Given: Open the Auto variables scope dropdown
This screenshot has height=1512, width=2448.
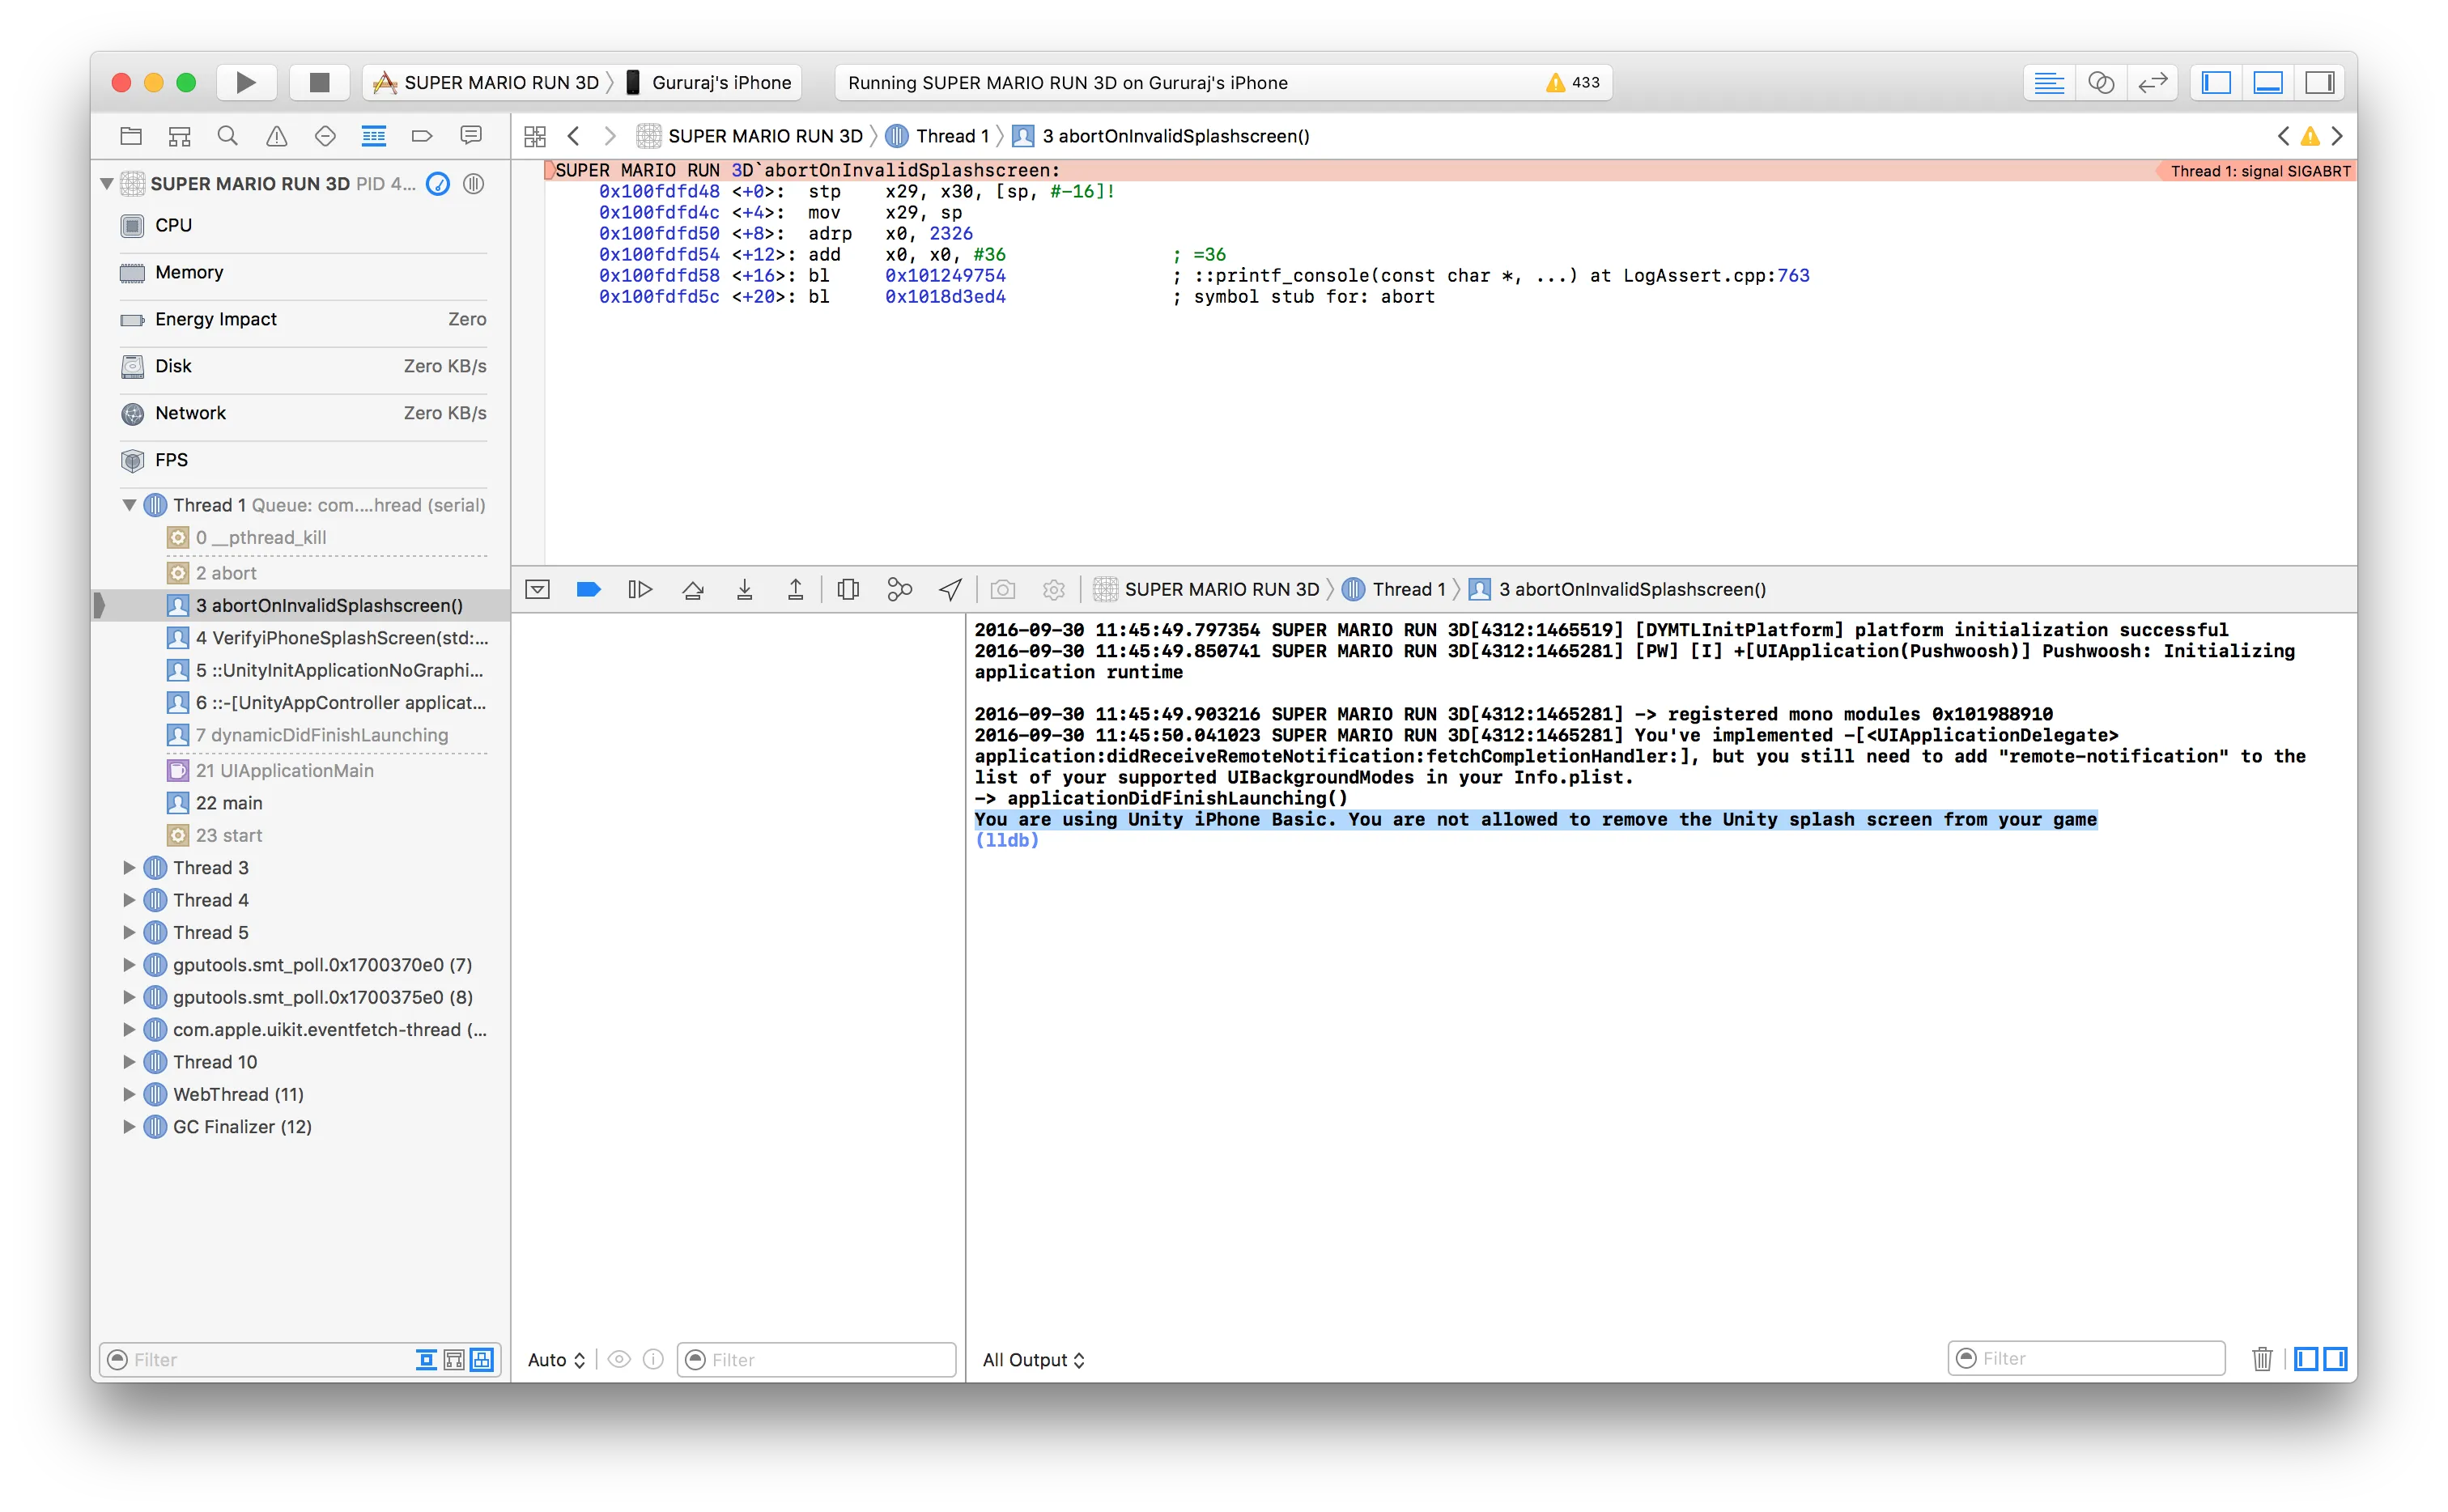Looking at the screenshot, I should (x=556, y=1360).
